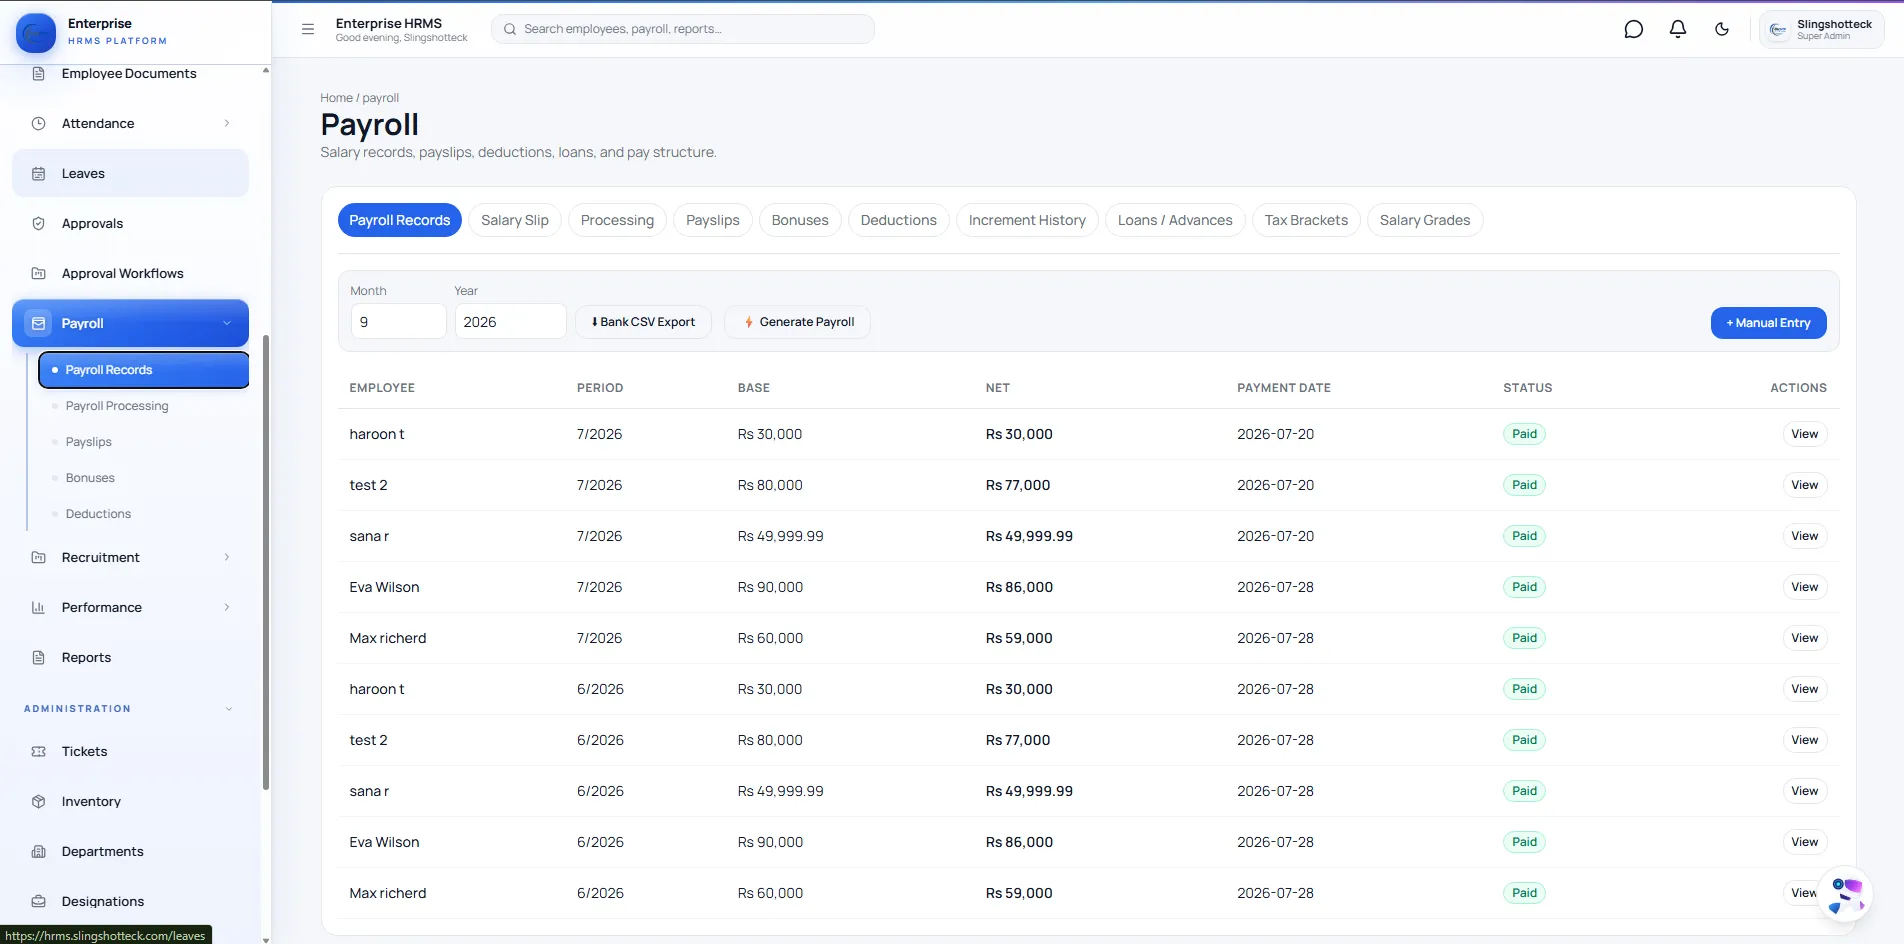Click the Payroll sidebar icon

tap(39, 324)
